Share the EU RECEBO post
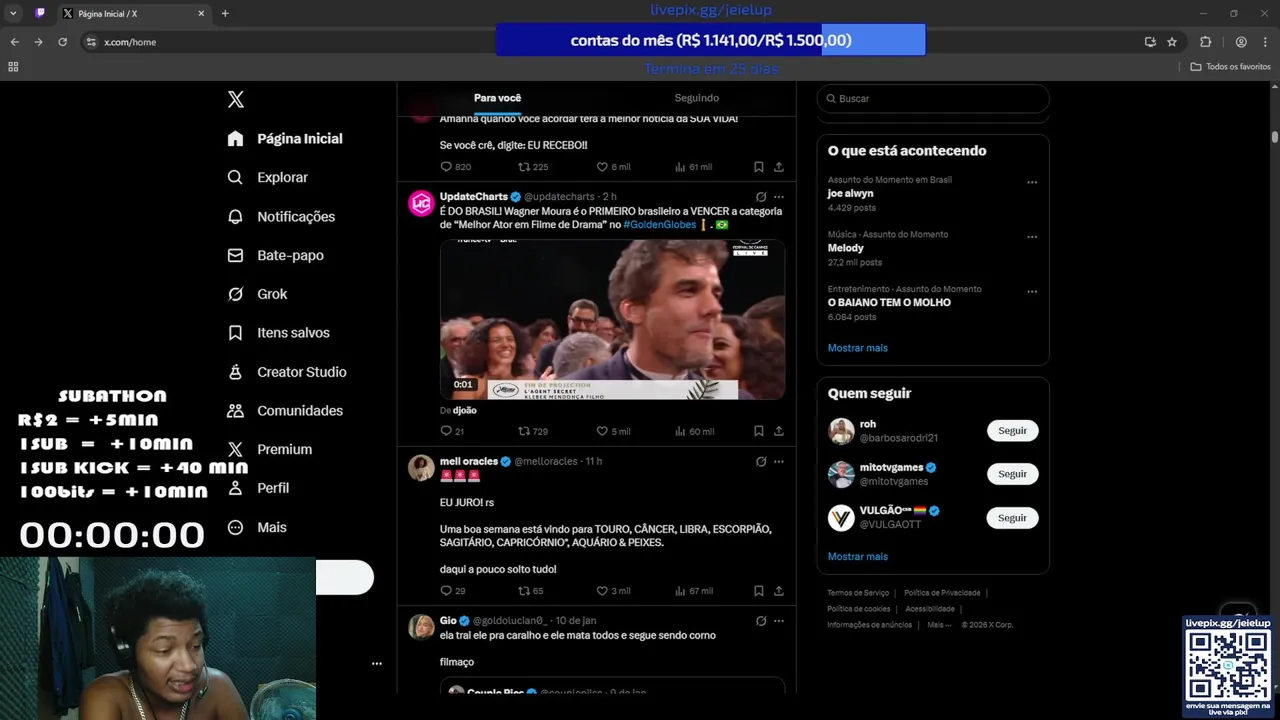This screenshot has height=720, width=1280. [x=779, y=167]
